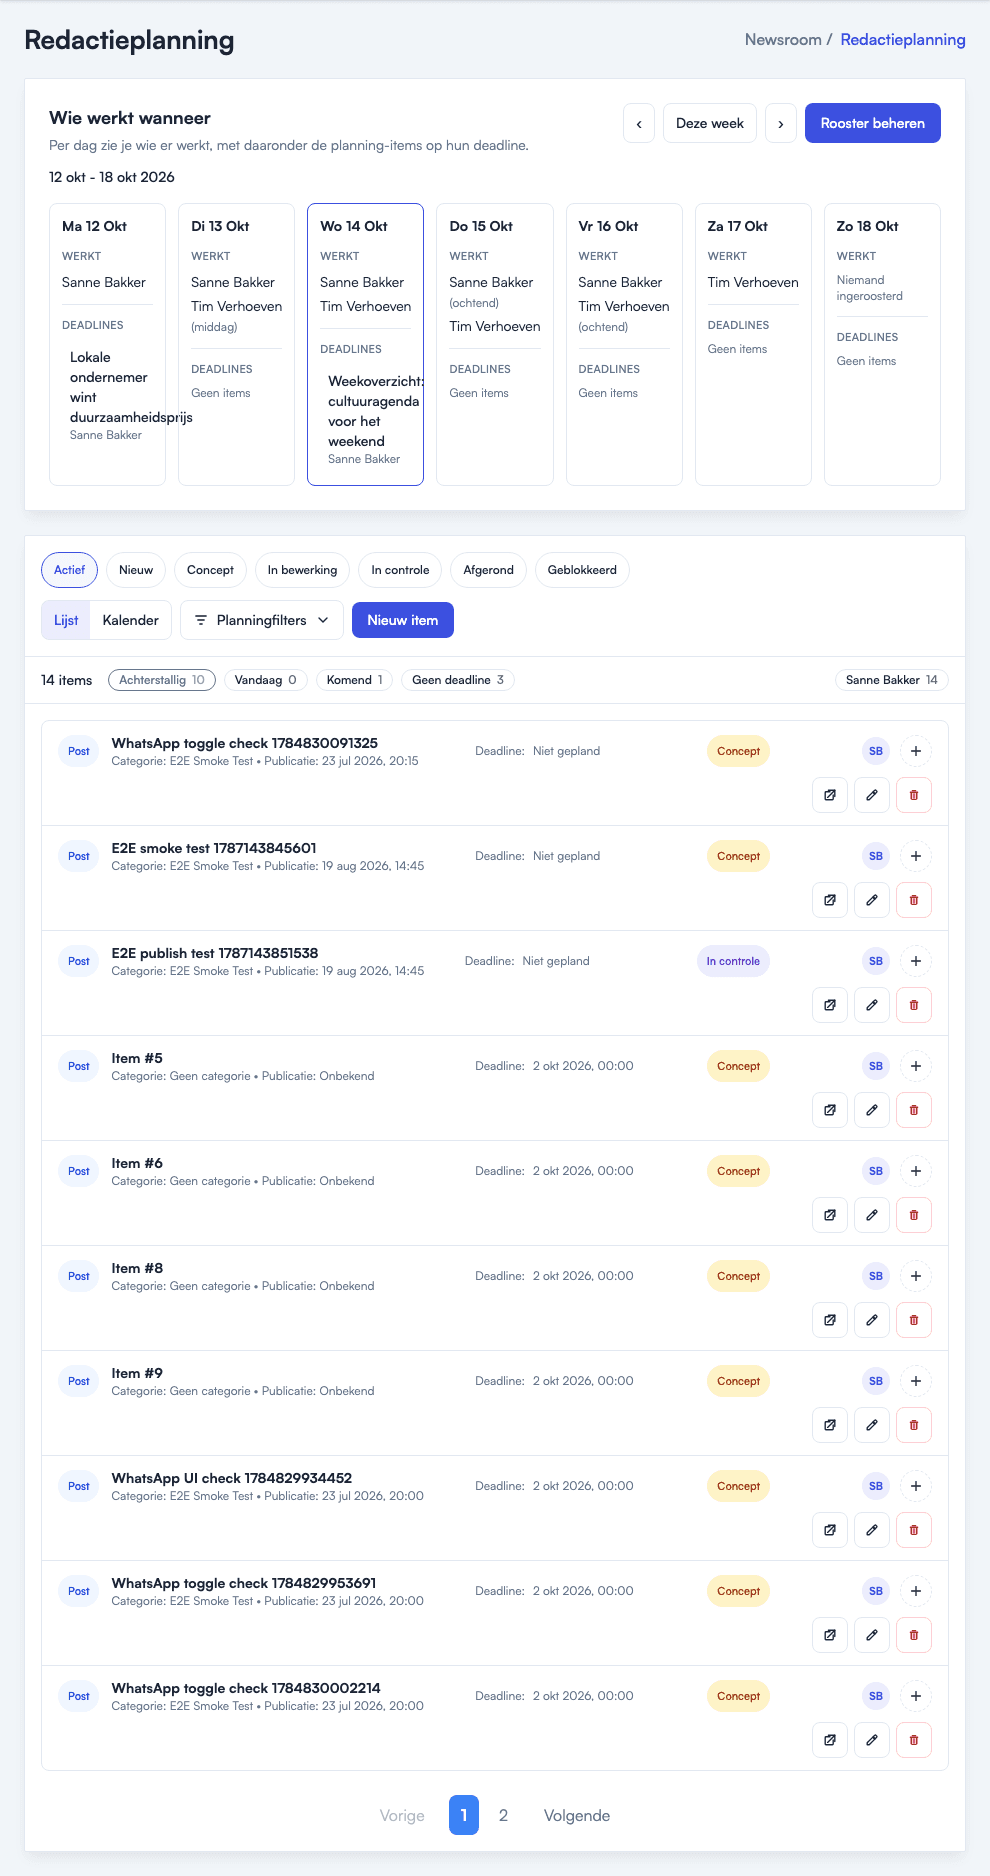The height and width of the screenshot is (1876, 990).
Task: Edit WhatsApp toggle check 1784830002214 with the pencil
Action: coord(872,1740)
